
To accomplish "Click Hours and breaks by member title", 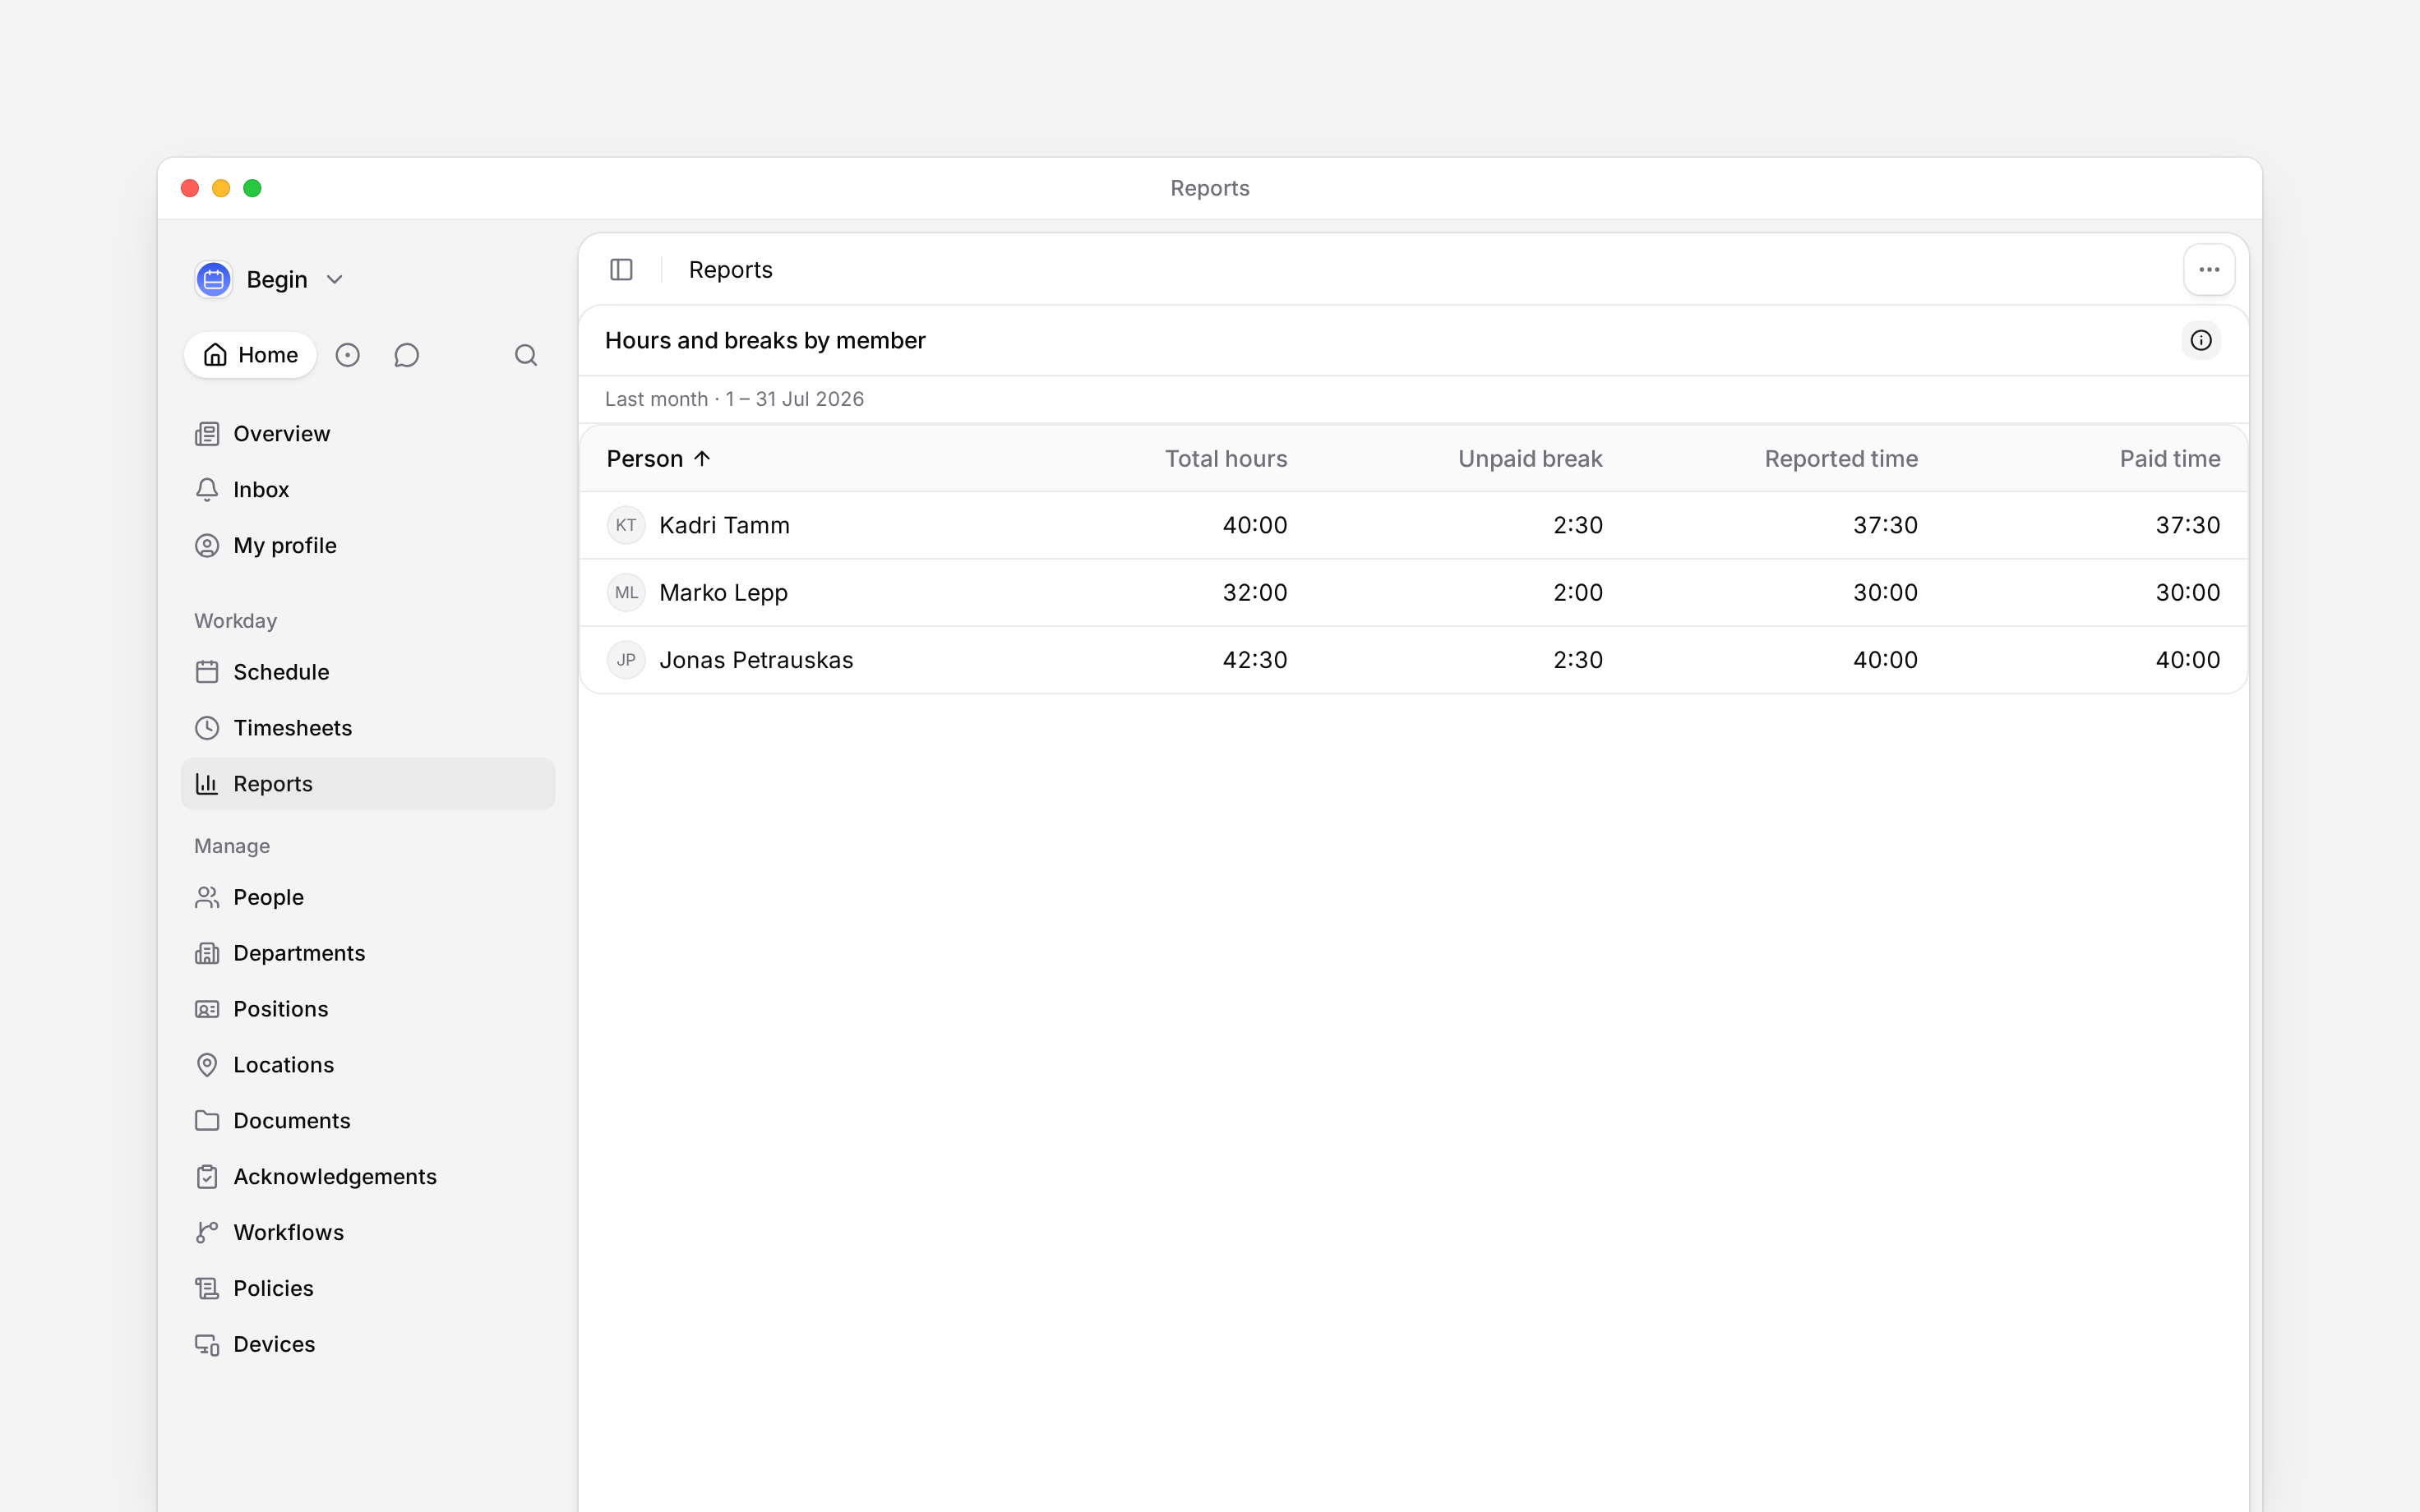I will coord(765,341).
